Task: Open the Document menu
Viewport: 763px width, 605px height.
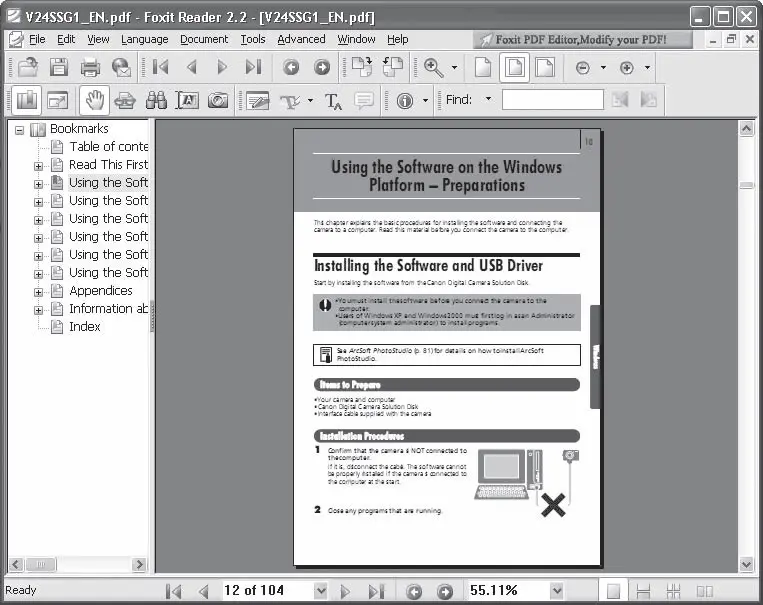Action: pyautogui.click(x=204, y=40)
